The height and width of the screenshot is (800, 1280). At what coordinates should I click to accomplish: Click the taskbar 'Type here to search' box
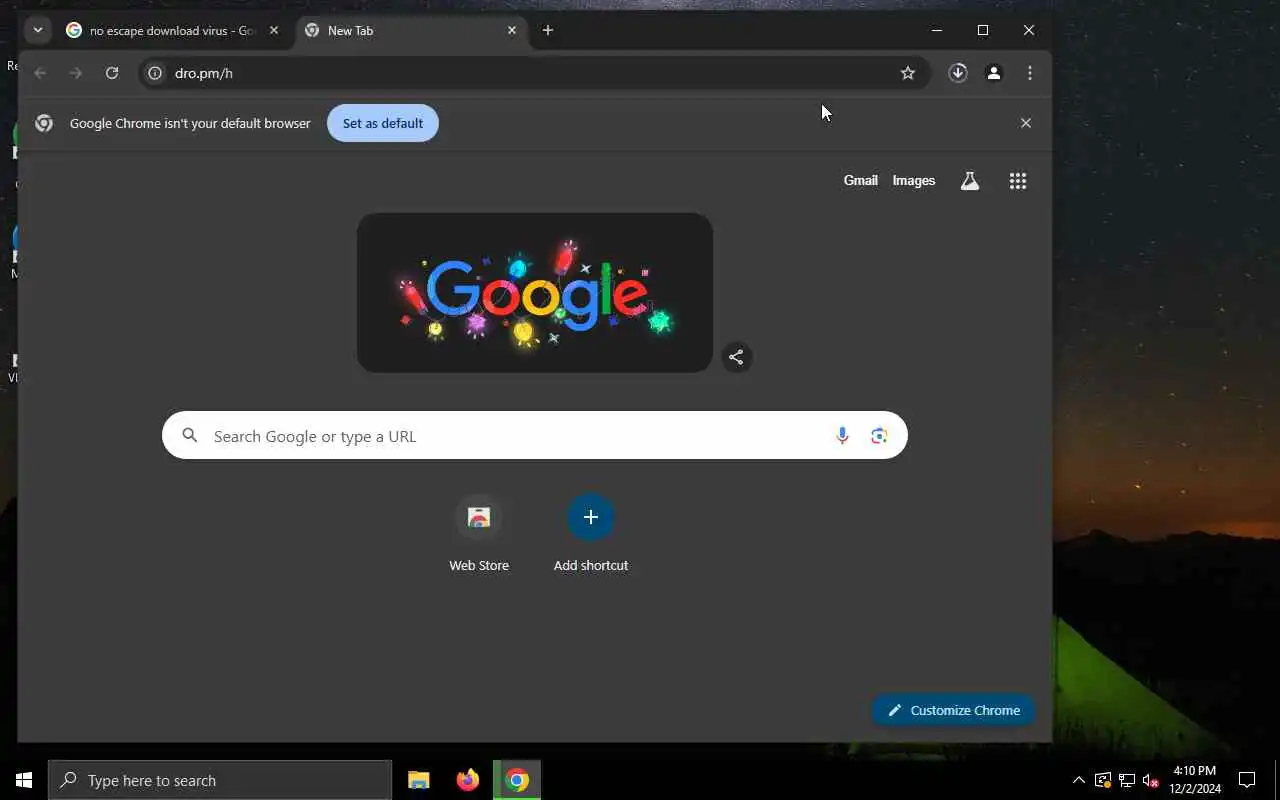click(220, 780)
